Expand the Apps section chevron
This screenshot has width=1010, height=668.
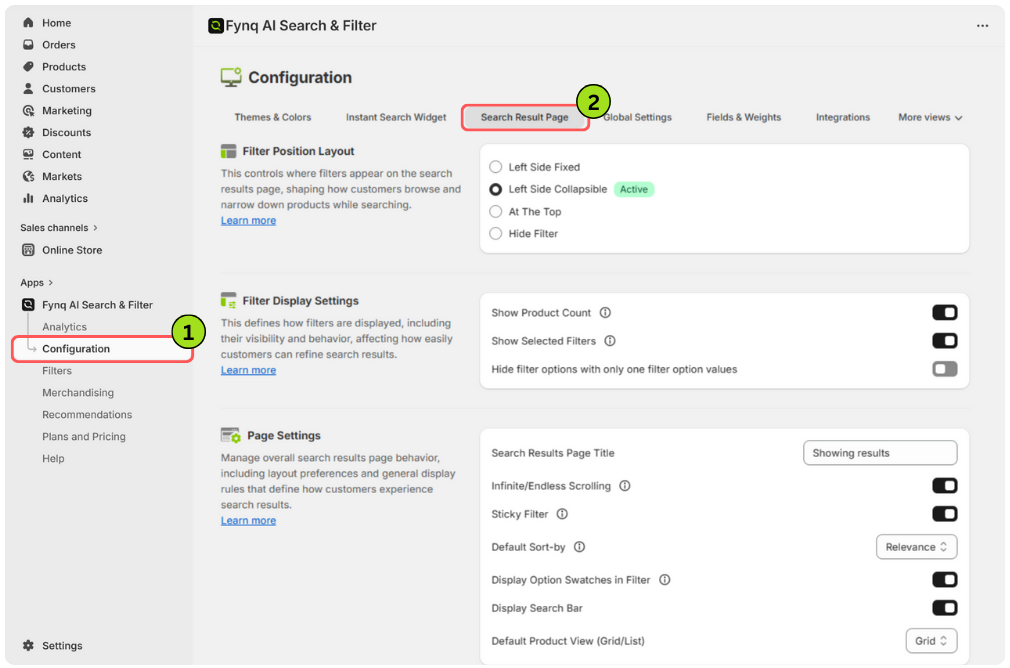pos(50,283)
